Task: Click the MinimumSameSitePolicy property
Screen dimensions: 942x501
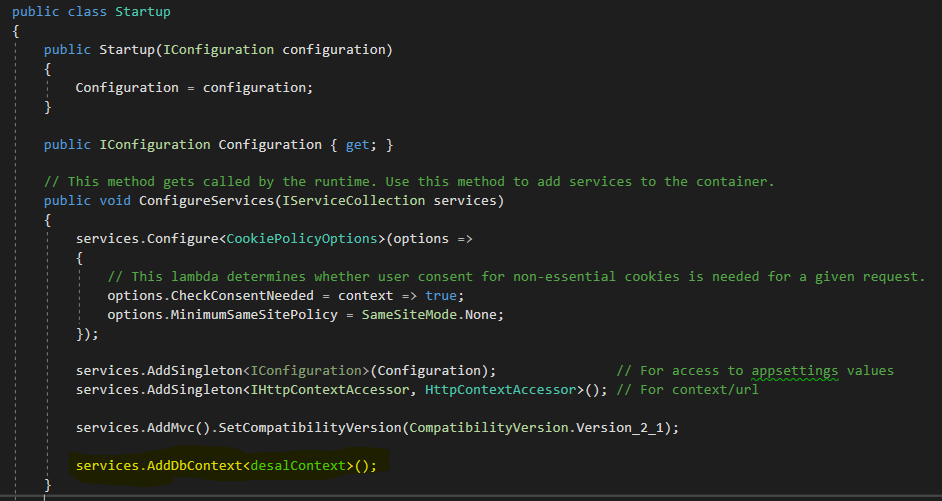Action: pos(263,314)
